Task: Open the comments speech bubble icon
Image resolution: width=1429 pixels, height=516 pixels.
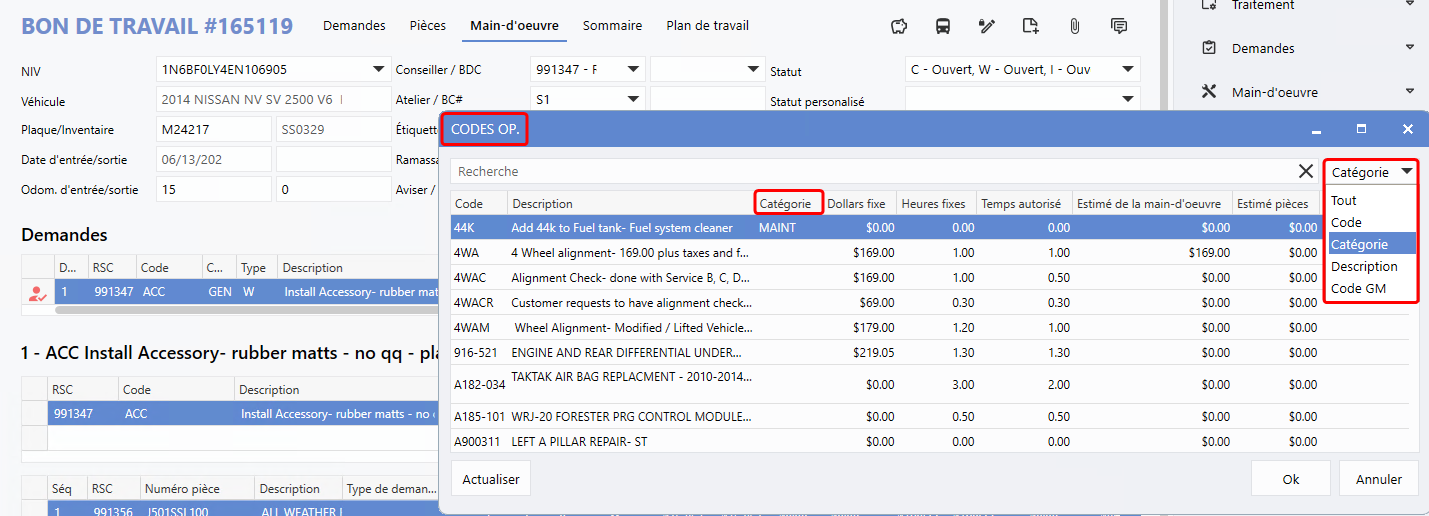Action: [x=1119, y=26]
